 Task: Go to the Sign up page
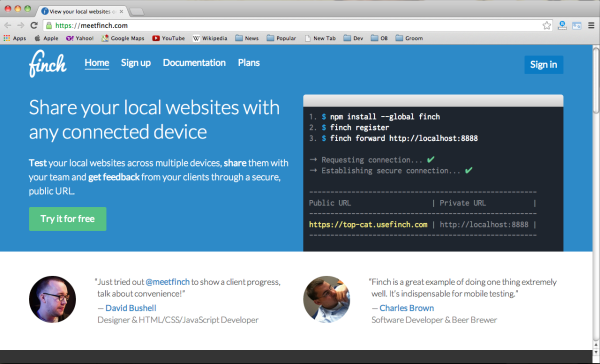(x=136, y=63)
